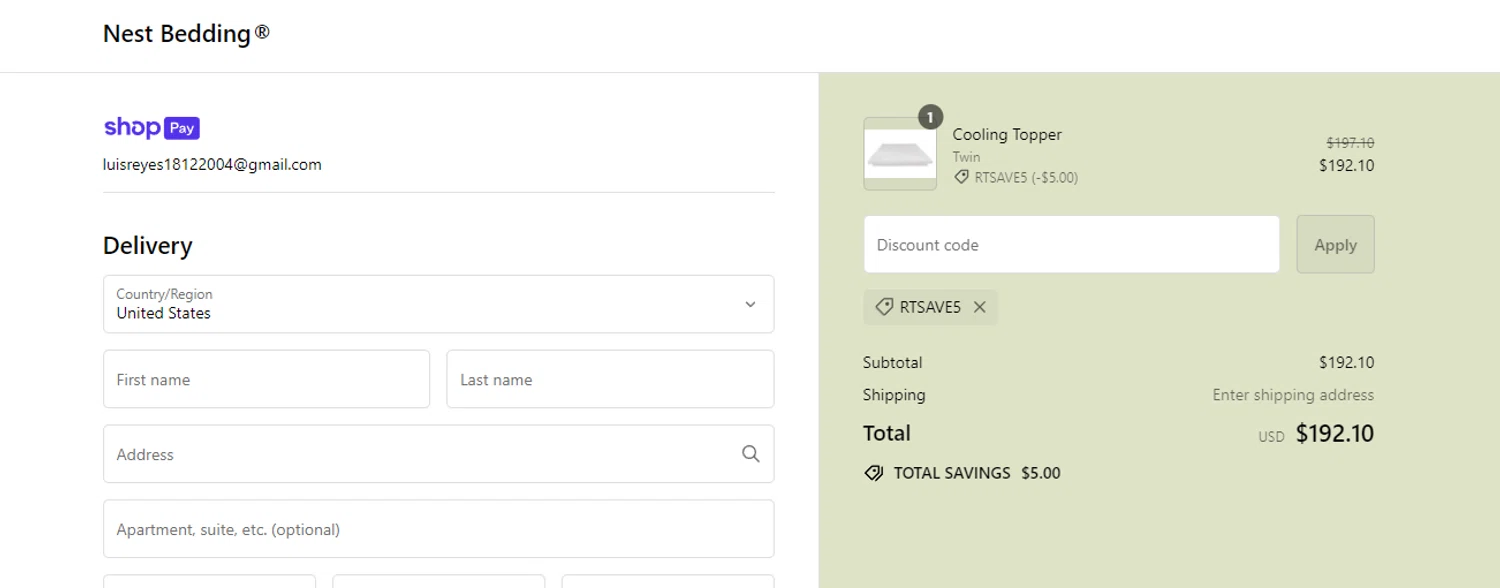Screen dimensions: 1500x588
Task: Click the Shop Pay logo
Action: click(x=152, y=128)
